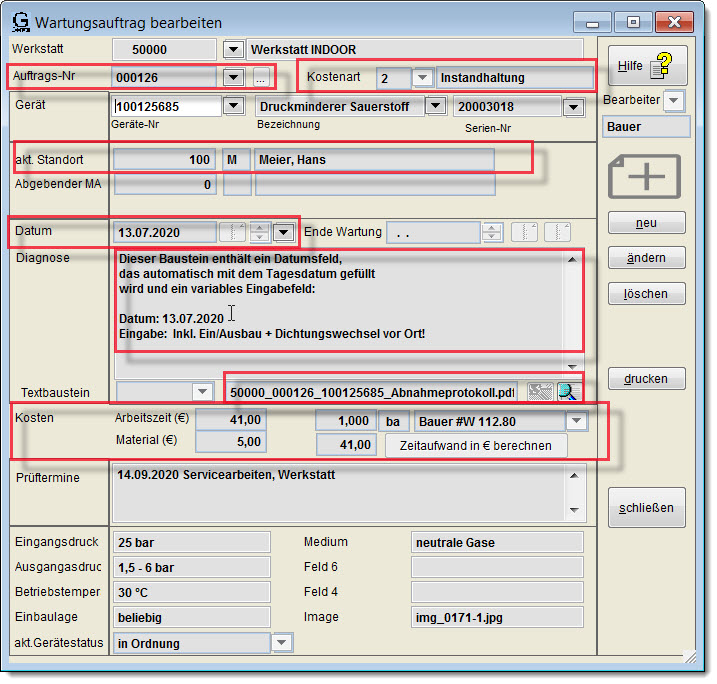Click the attach file icon beside Abnahmeprotokoll
This screenshot has height=684, width=717.
point(541,392)
